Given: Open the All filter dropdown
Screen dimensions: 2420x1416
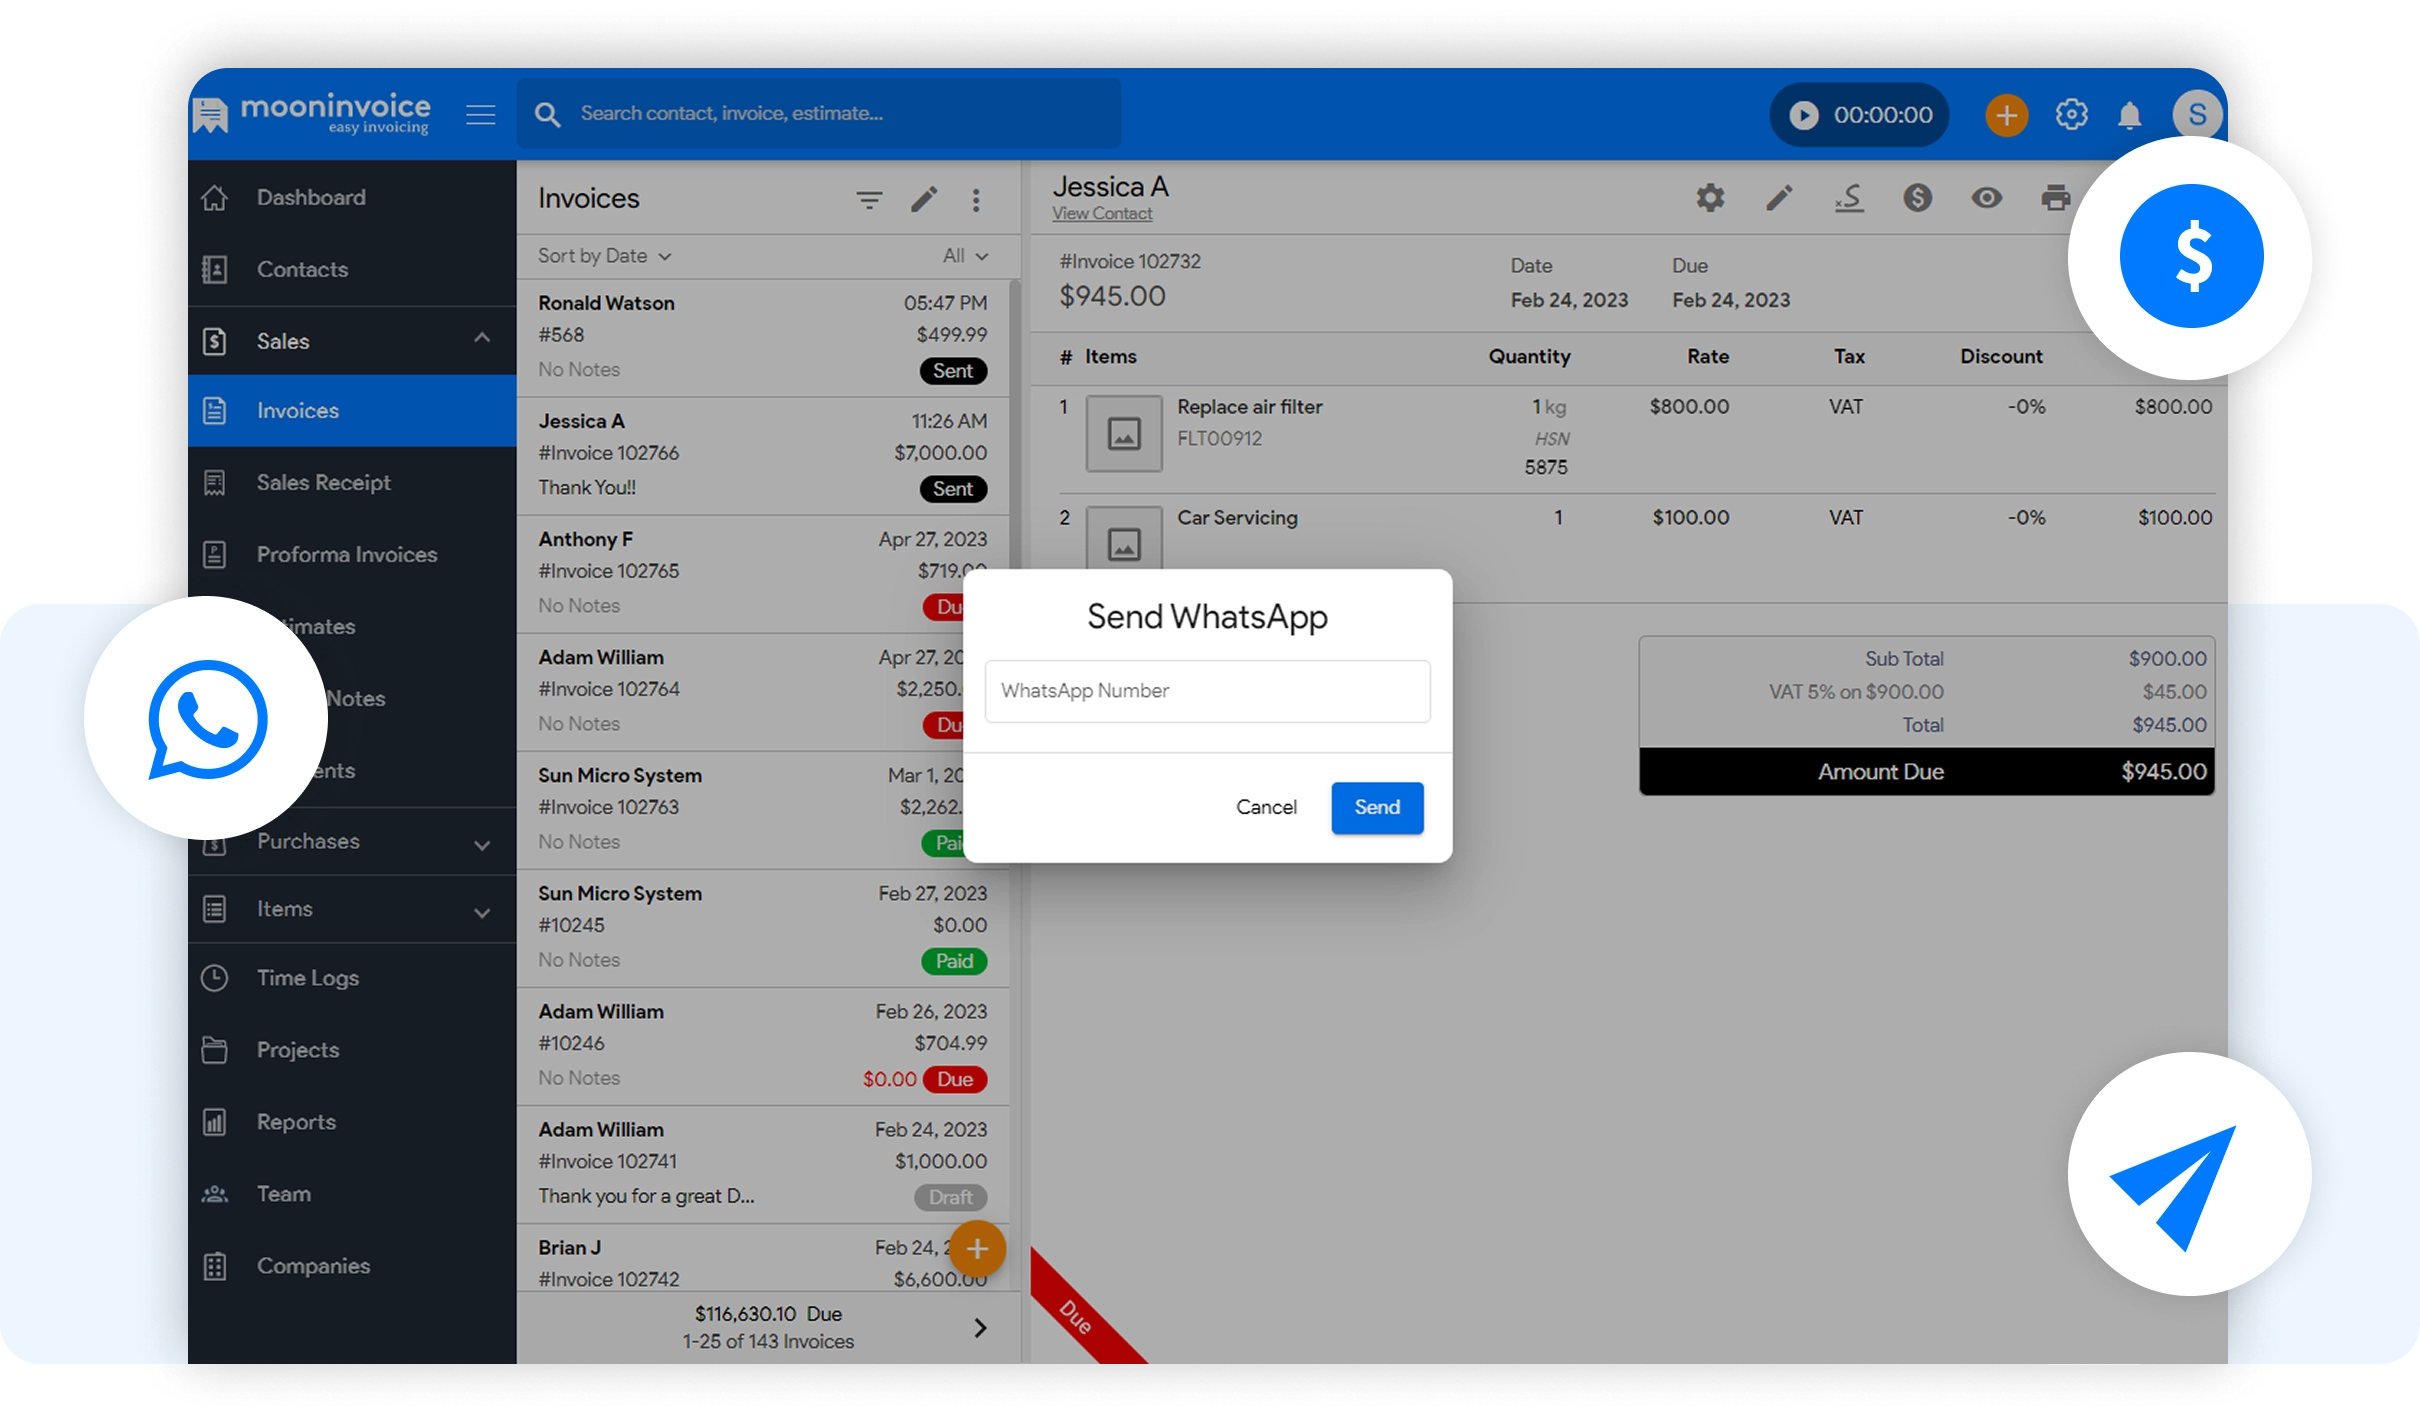Looking at the screenshot, I should (x=965, y=256).
